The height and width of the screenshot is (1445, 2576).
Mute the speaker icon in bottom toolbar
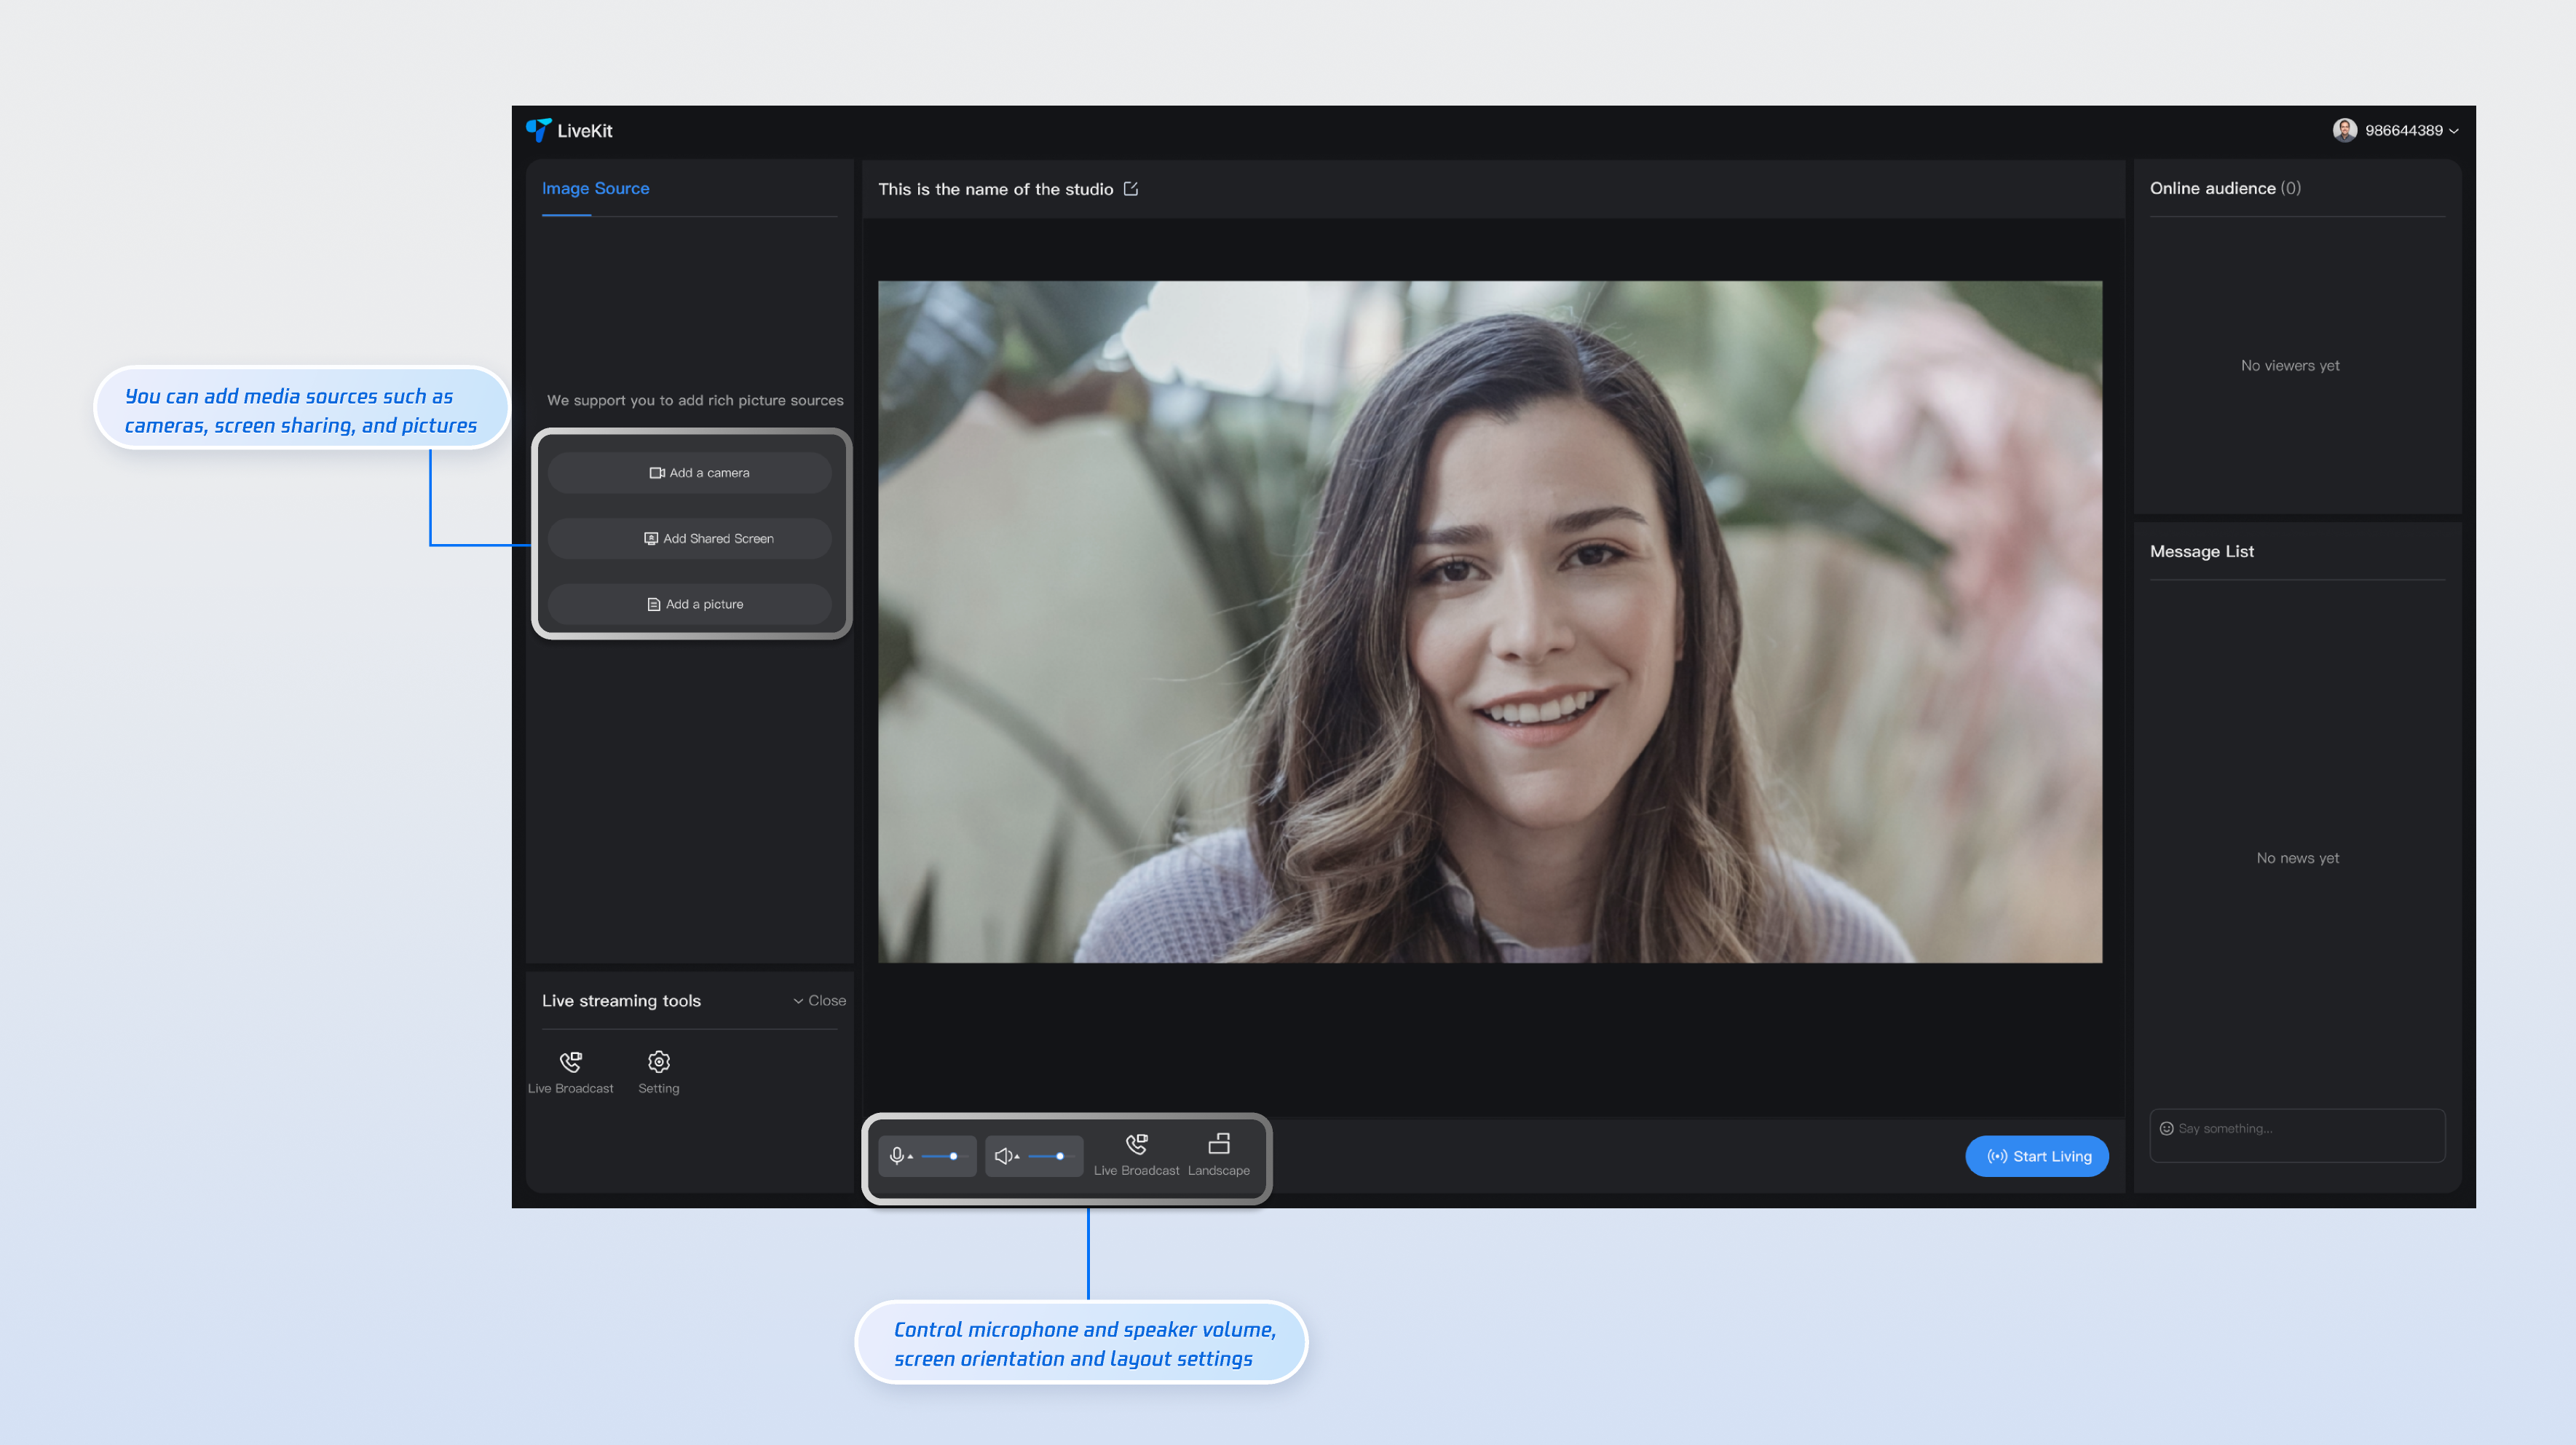coord(1002,1156)
